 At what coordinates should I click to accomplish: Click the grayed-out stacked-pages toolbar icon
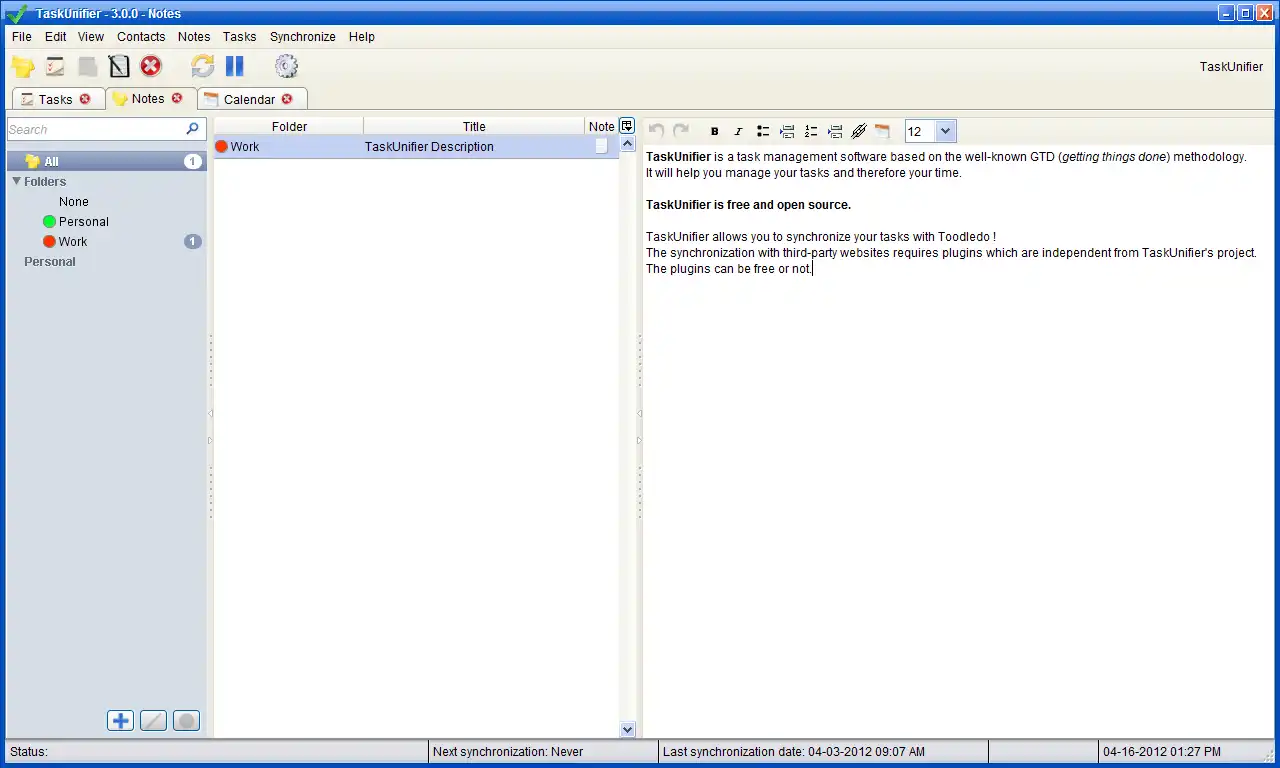[x=88, y=67]
